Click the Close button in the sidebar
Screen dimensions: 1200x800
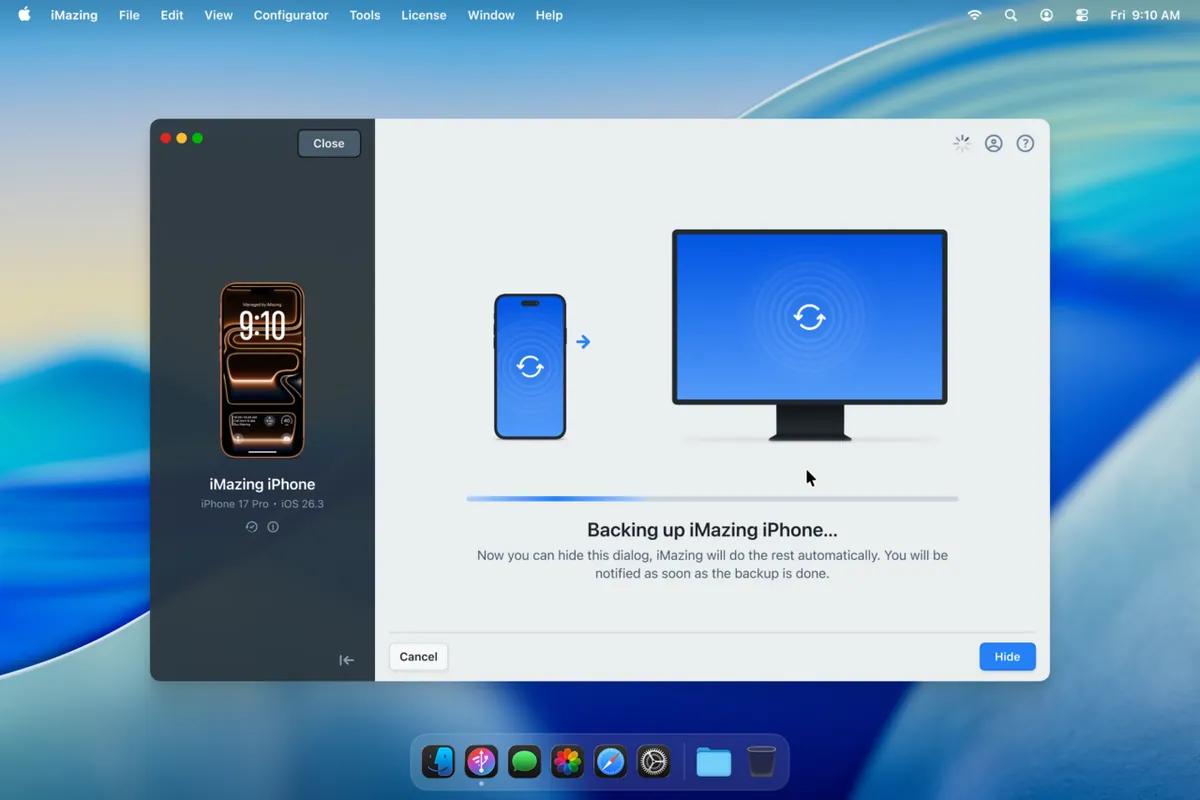click(x=329, y=143)
